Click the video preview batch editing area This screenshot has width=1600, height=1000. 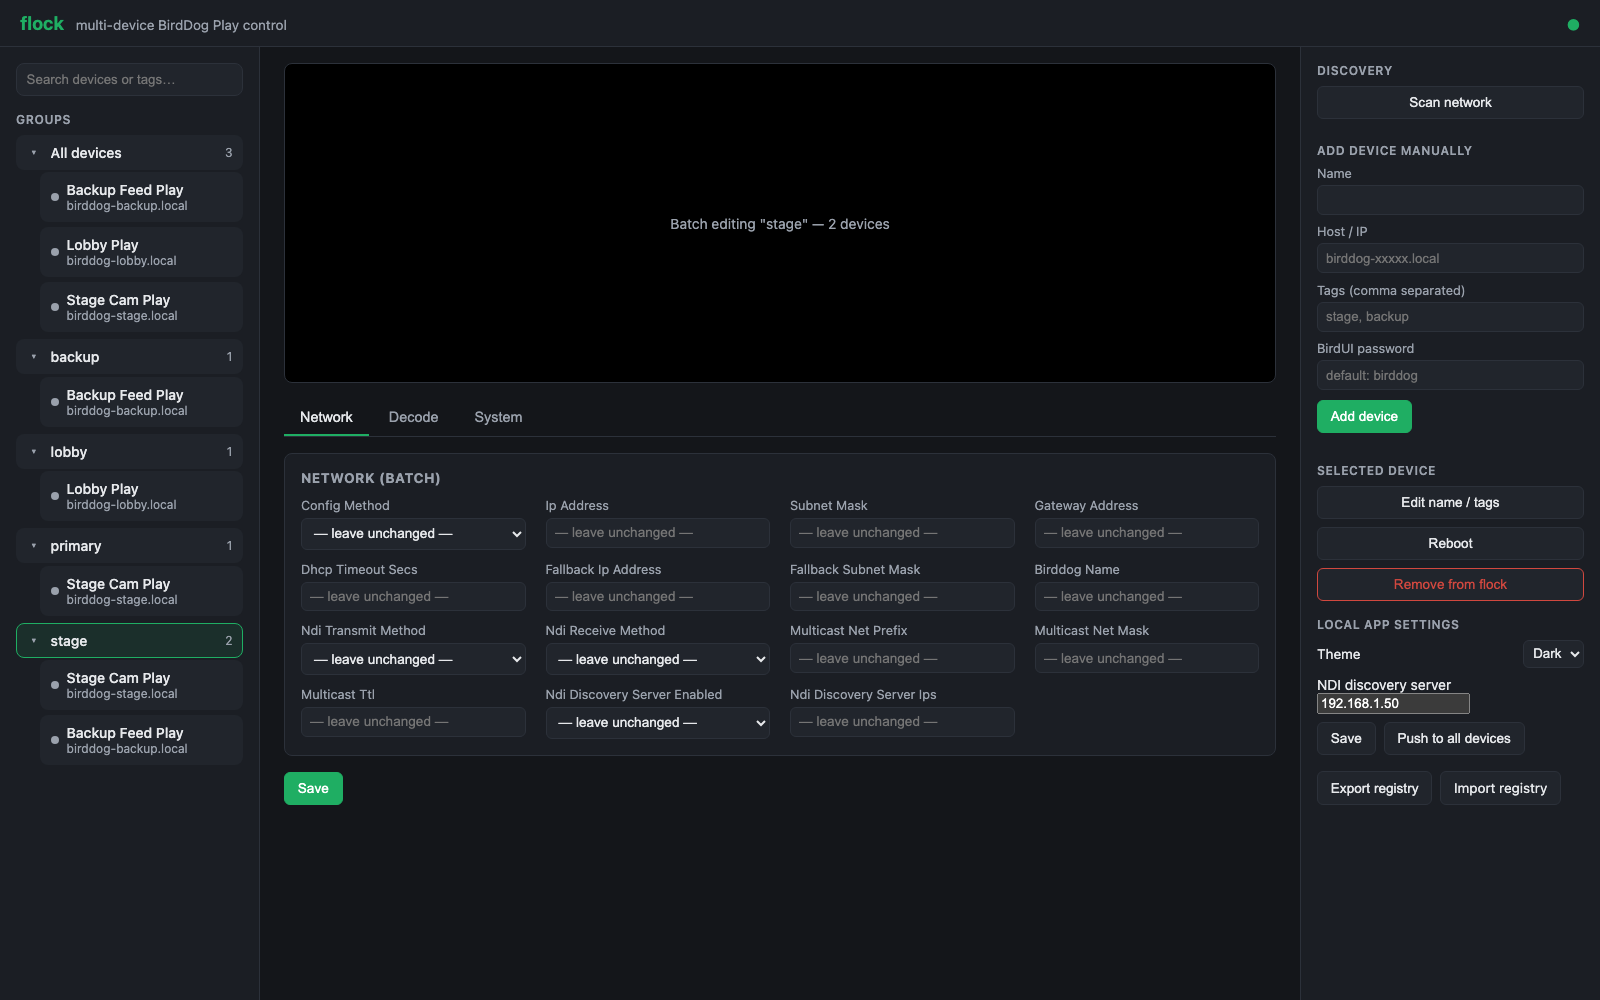click(780, 223)
